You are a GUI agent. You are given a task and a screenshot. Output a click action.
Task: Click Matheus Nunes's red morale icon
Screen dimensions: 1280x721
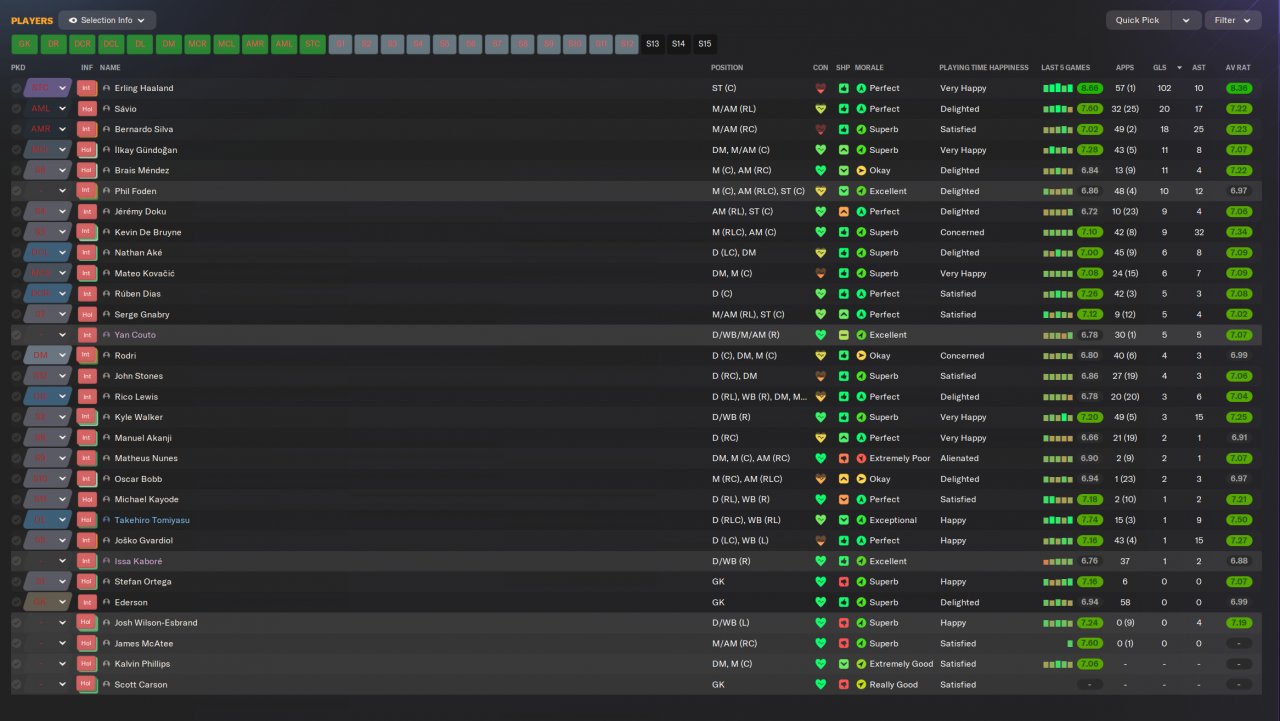click(x=861, y=459)
